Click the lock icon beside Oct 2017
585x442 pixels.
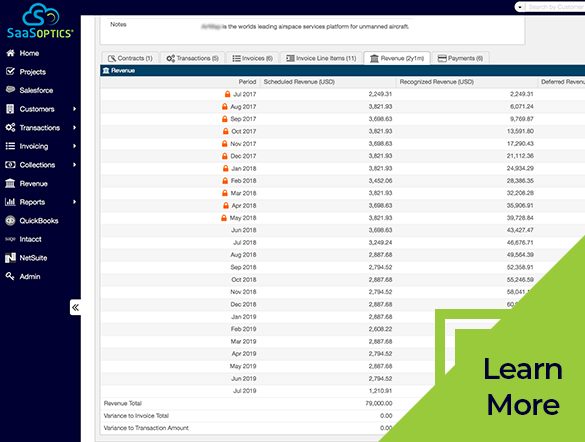click(x=225, y=131)
